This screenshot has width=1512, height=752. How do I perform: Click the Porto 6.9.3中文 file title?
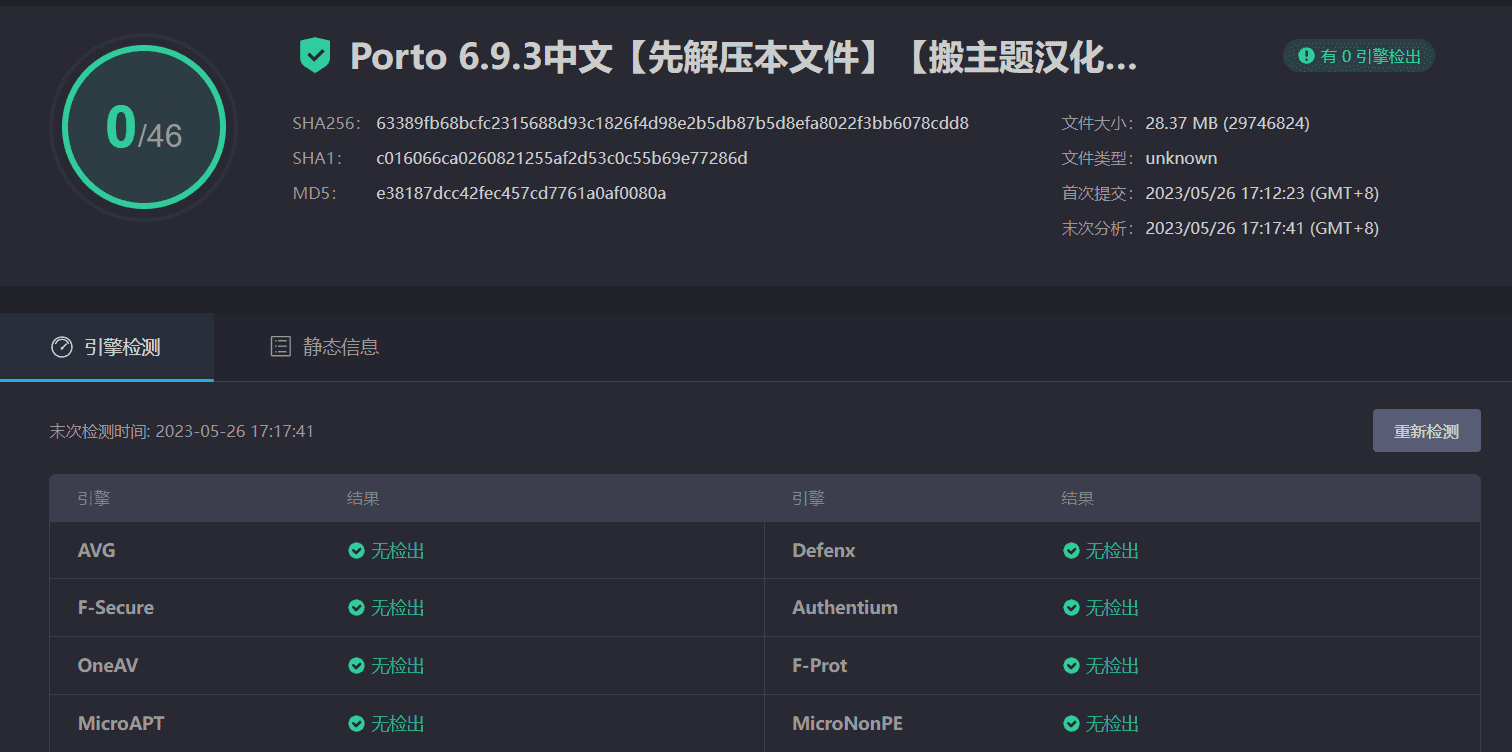coord(743,57)
